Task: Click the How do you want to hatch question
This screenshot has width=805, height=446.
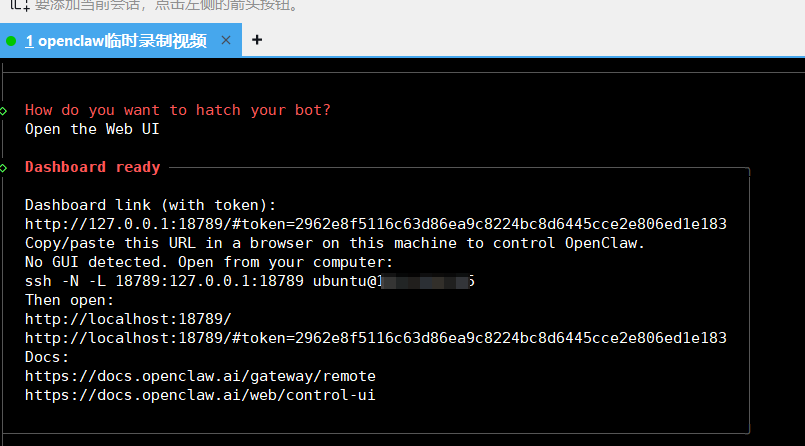Action: pyautogui.click(x=178, y=110)
